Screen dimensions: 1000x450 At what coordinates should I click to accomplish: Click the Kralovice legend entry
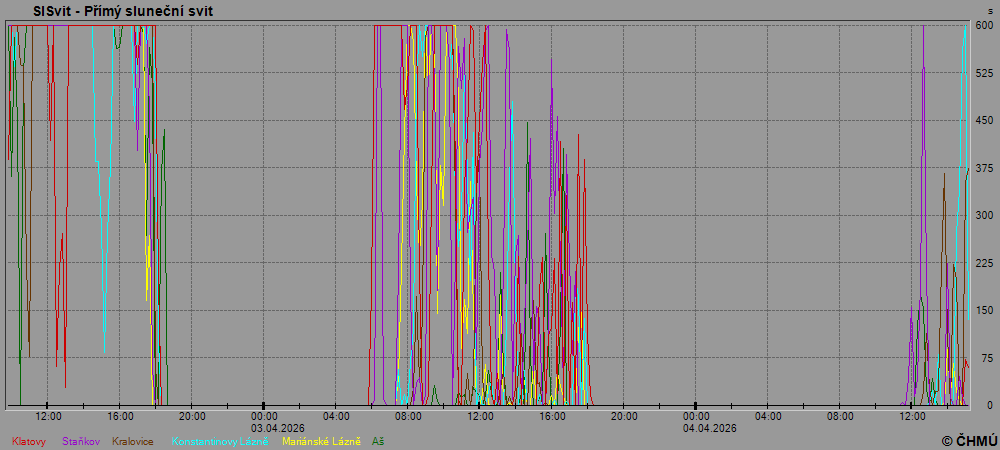(x=133, y=441)
